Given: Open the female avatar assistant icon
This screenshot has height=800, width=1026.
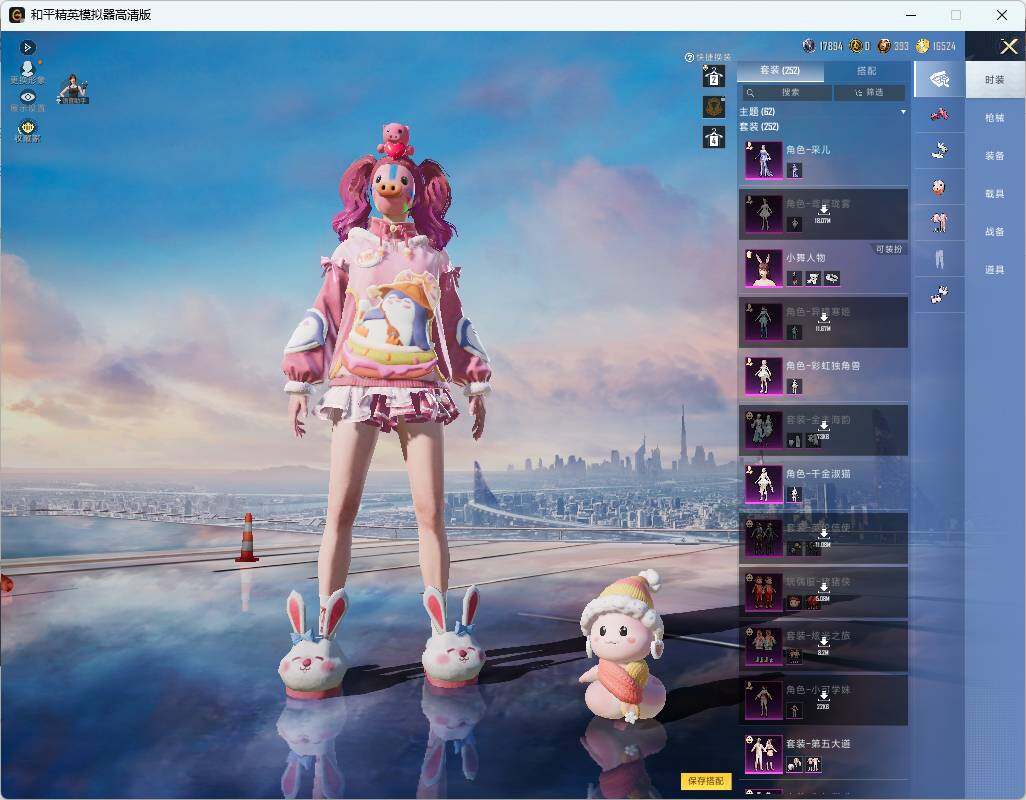Looking at the screenshot, I should tap(73, 89).
